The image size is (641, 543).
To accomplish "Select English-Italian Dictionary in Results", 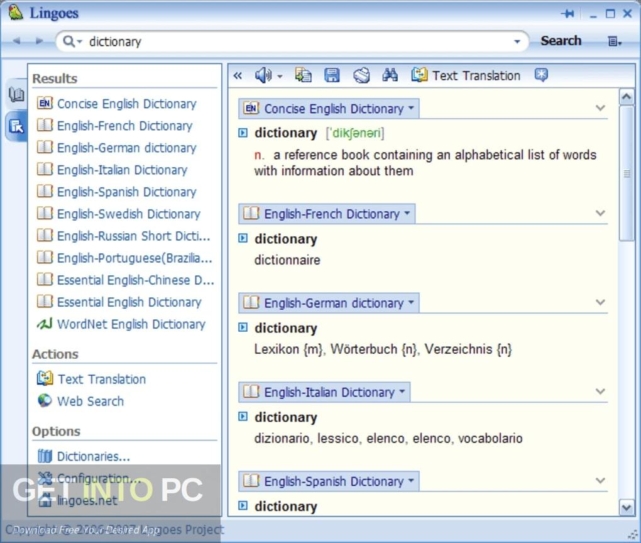I will click(x=122, y=170).
